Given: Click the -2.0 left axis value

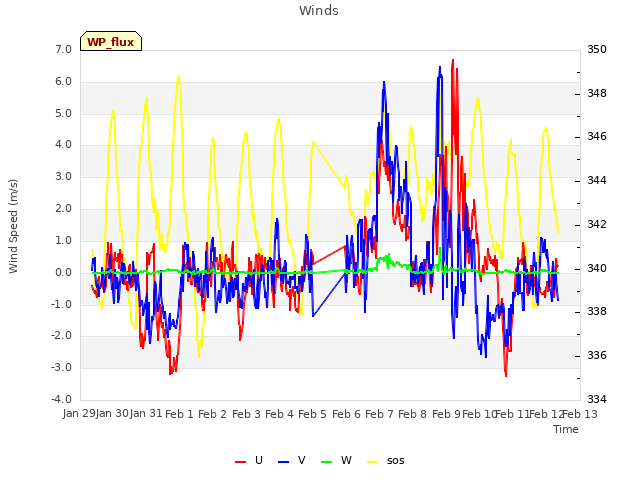Looking at the screenshot, I should tap(61, 336).
